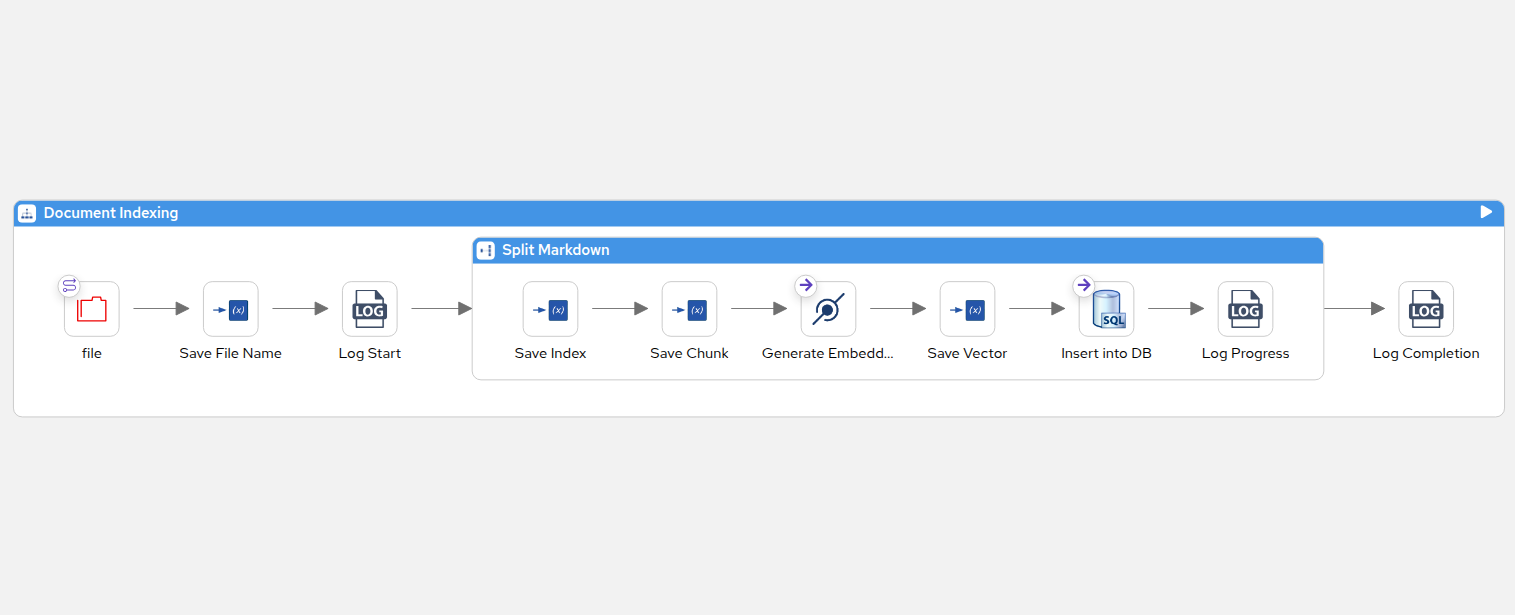1515x615 pixels.
Task: Click scope icon beside Split Markdown title
Action: 486,250
